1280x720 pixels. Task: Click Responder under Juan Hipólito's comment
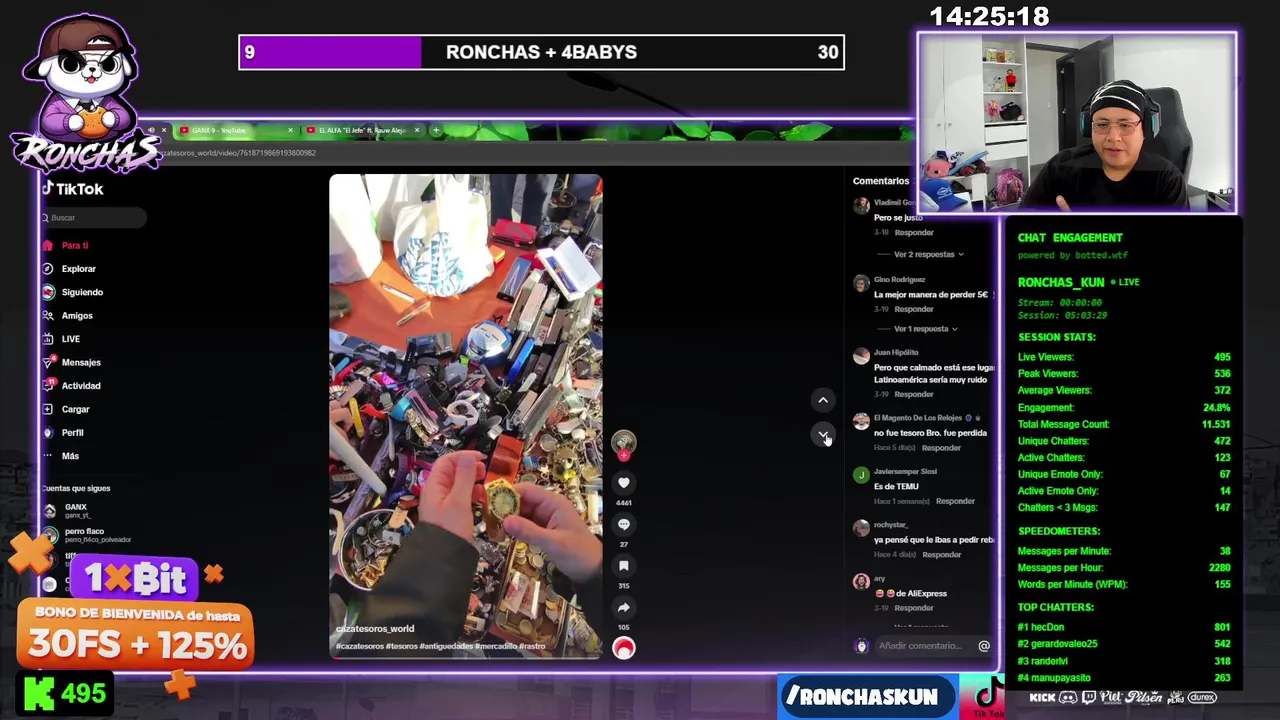914,394
